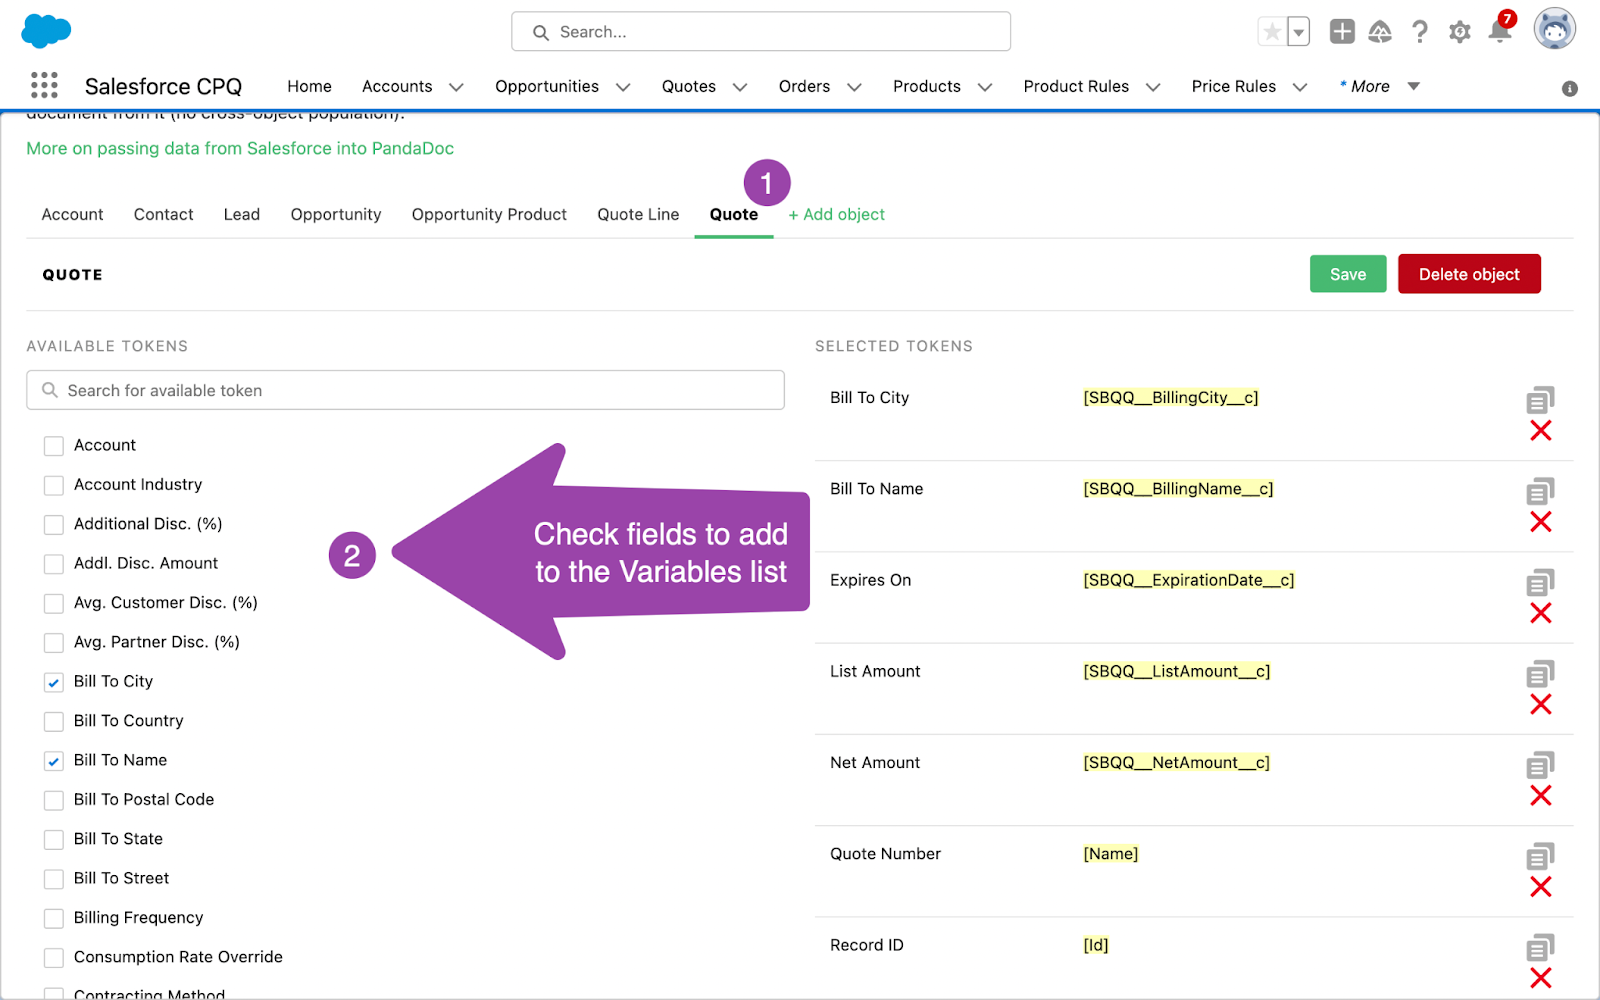Expand the Product Rules dropdown chevron

tap(1153, 87)
